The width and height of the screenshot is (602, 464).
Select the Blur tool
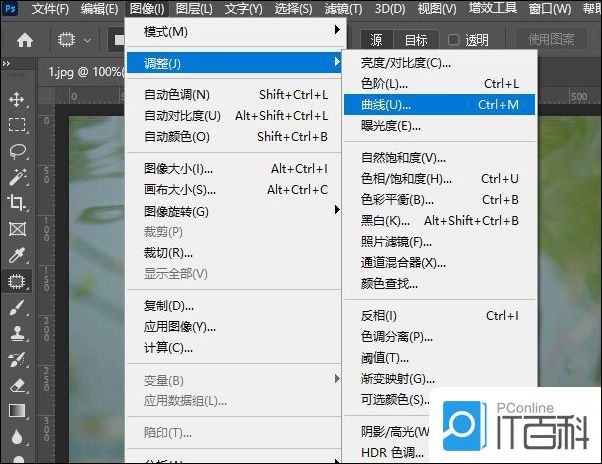[x=18, y=437]
